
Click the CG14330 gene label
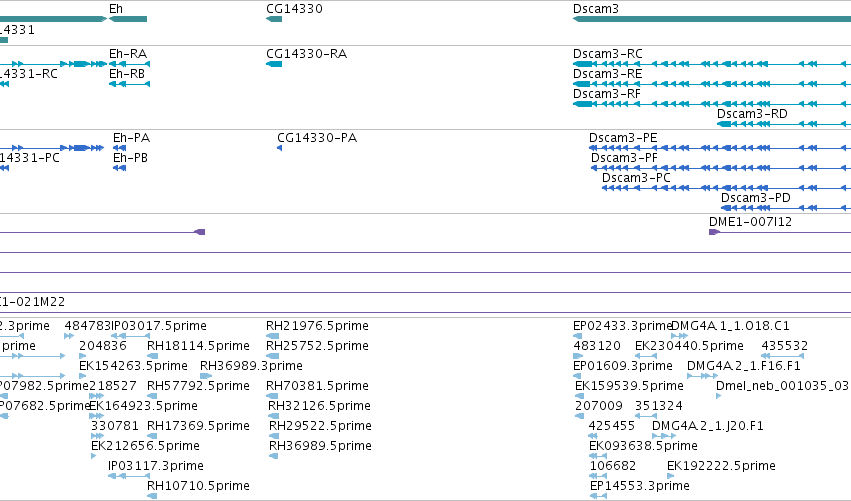(x=294, y=9)
